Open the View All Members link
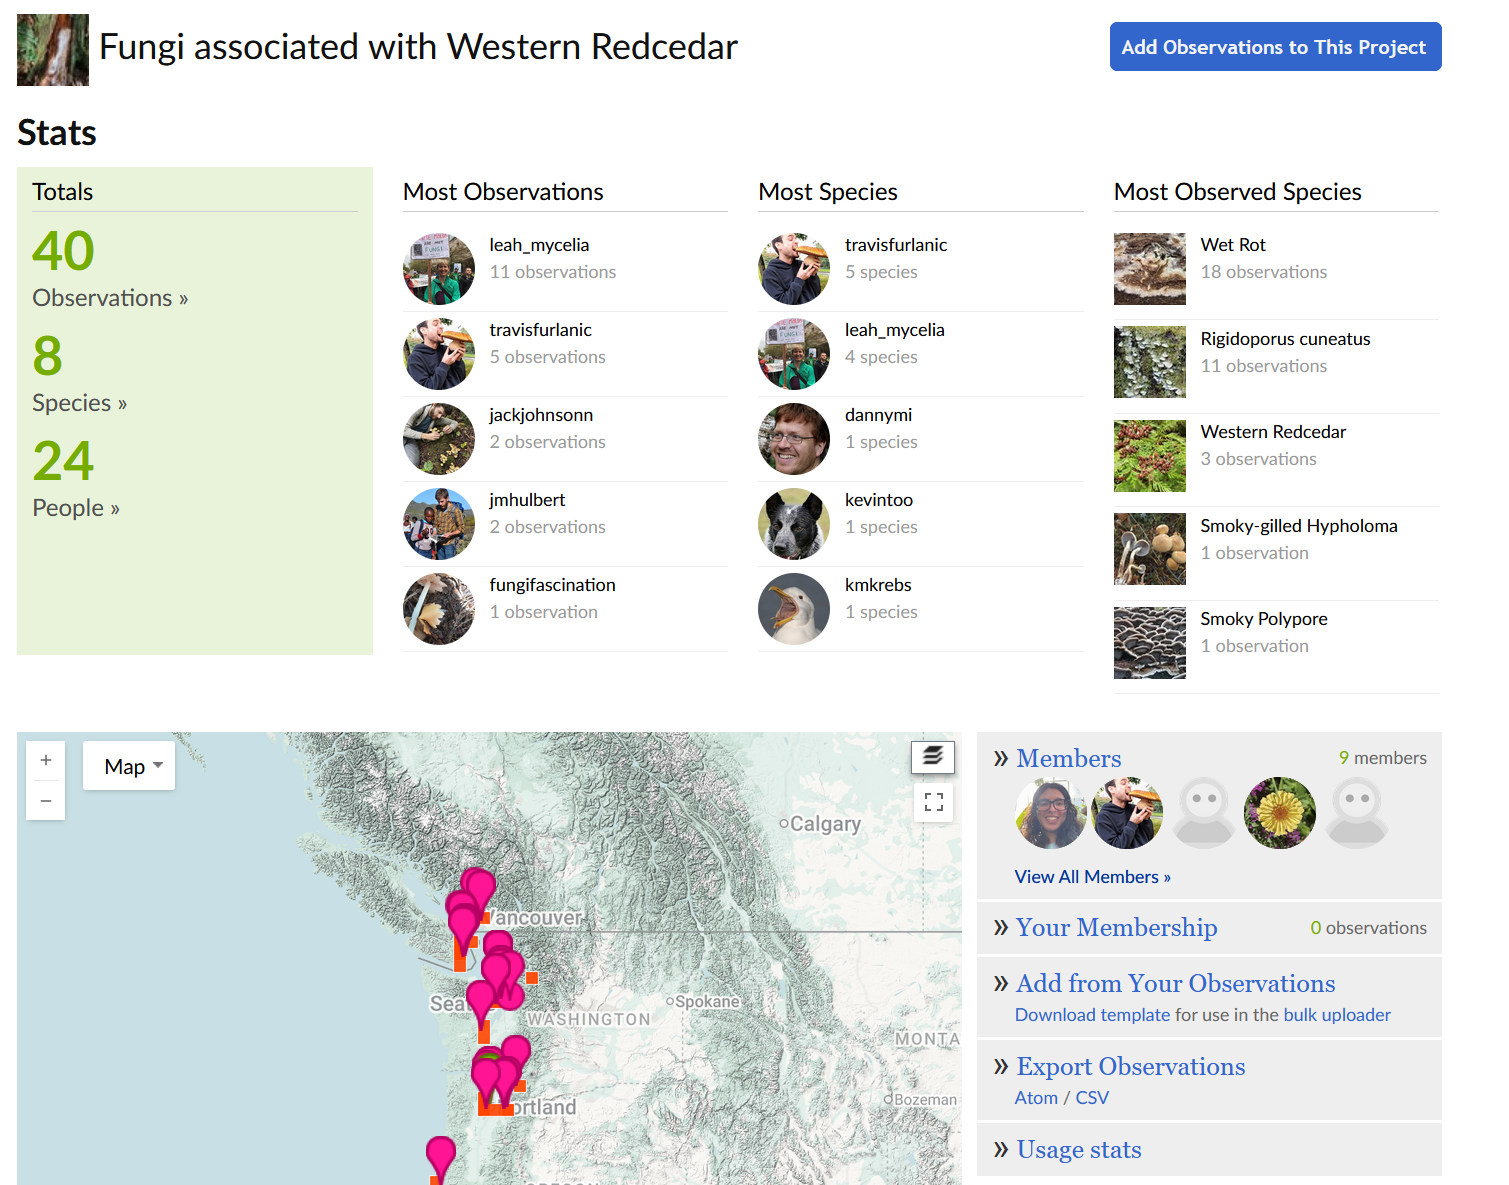The height and width of the screenshot is (1185, 1509). click(1092, 877)
